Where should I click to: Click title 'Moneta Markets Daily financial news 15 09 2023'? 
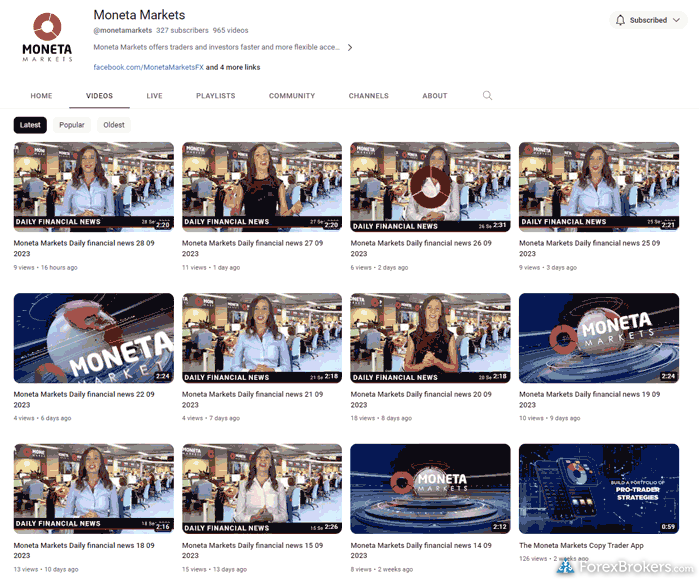coord(253,550)
